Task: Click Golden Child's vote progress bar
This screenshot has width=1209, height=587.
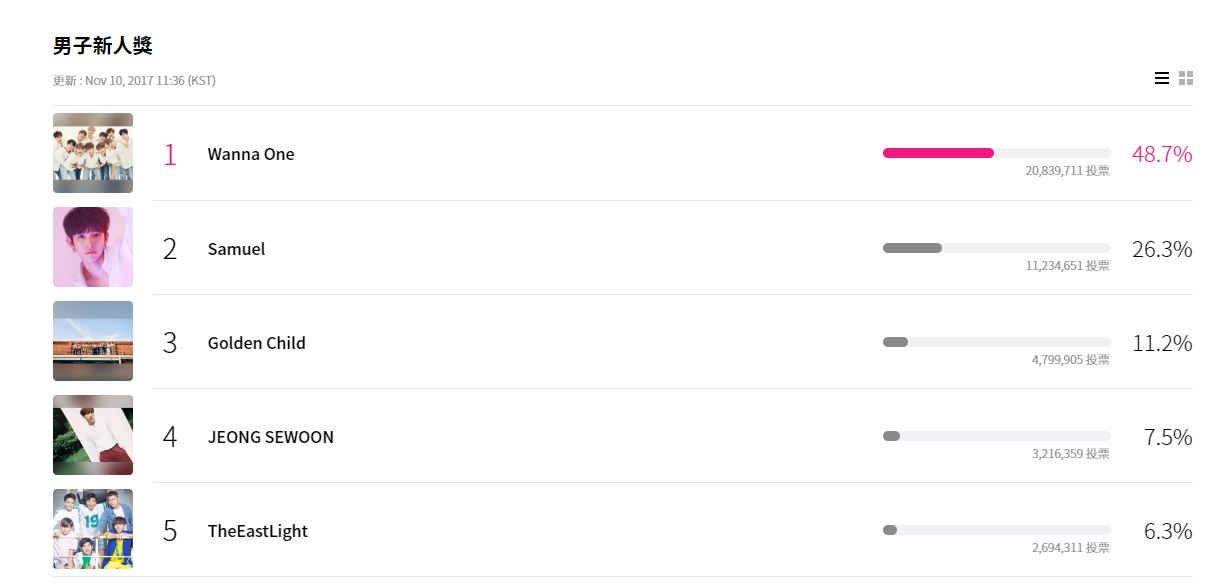Action: (997, 342)
